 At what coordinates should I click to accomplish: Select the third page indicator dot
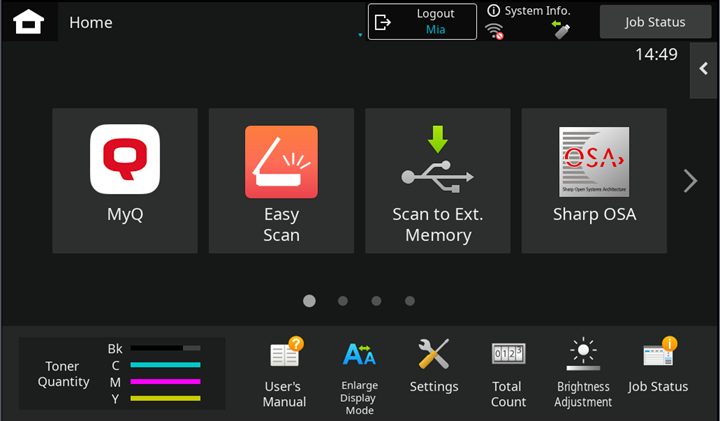point(376,300)
